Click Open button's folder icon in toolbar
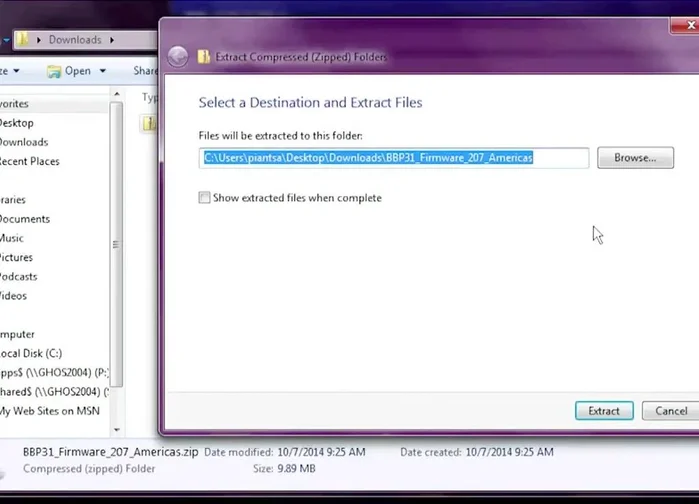 (54, 71)
